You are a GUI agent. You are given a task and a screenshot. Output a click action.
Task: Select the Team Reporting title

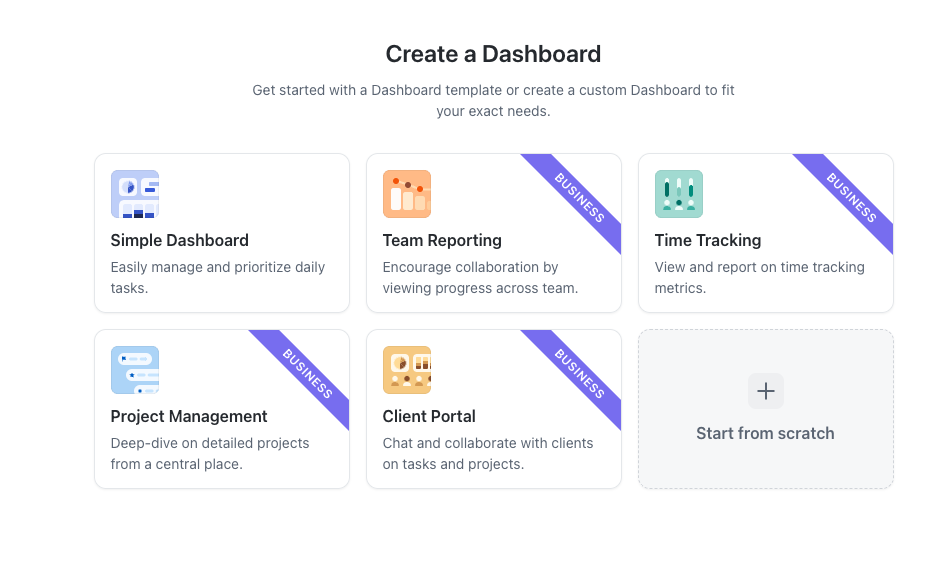pos(442,240)
